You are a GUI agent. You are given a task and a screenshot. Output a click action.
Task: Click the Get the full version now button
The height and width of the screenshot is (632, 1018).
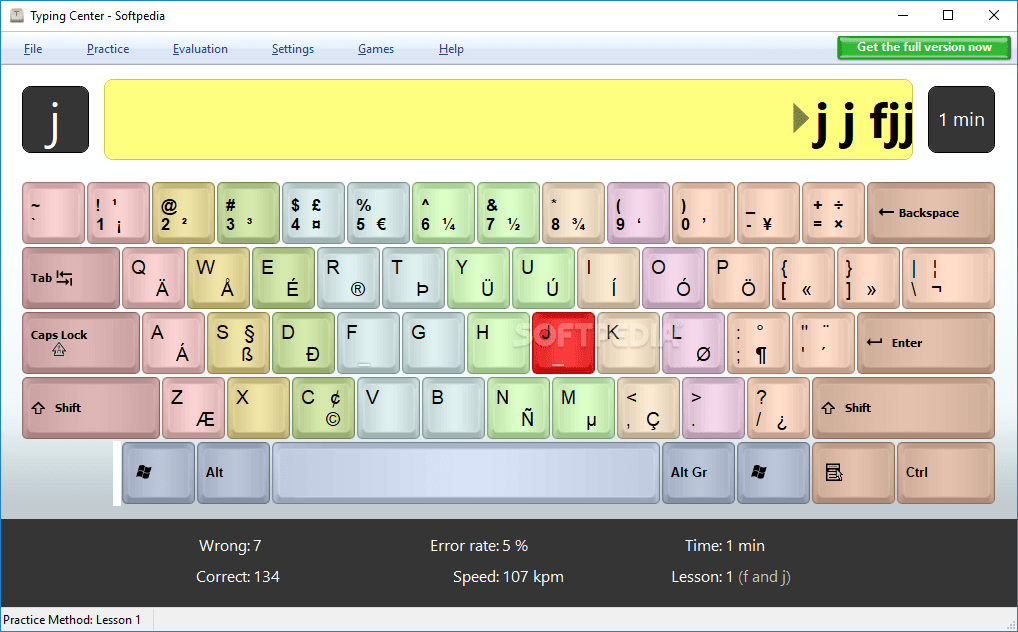922,47
